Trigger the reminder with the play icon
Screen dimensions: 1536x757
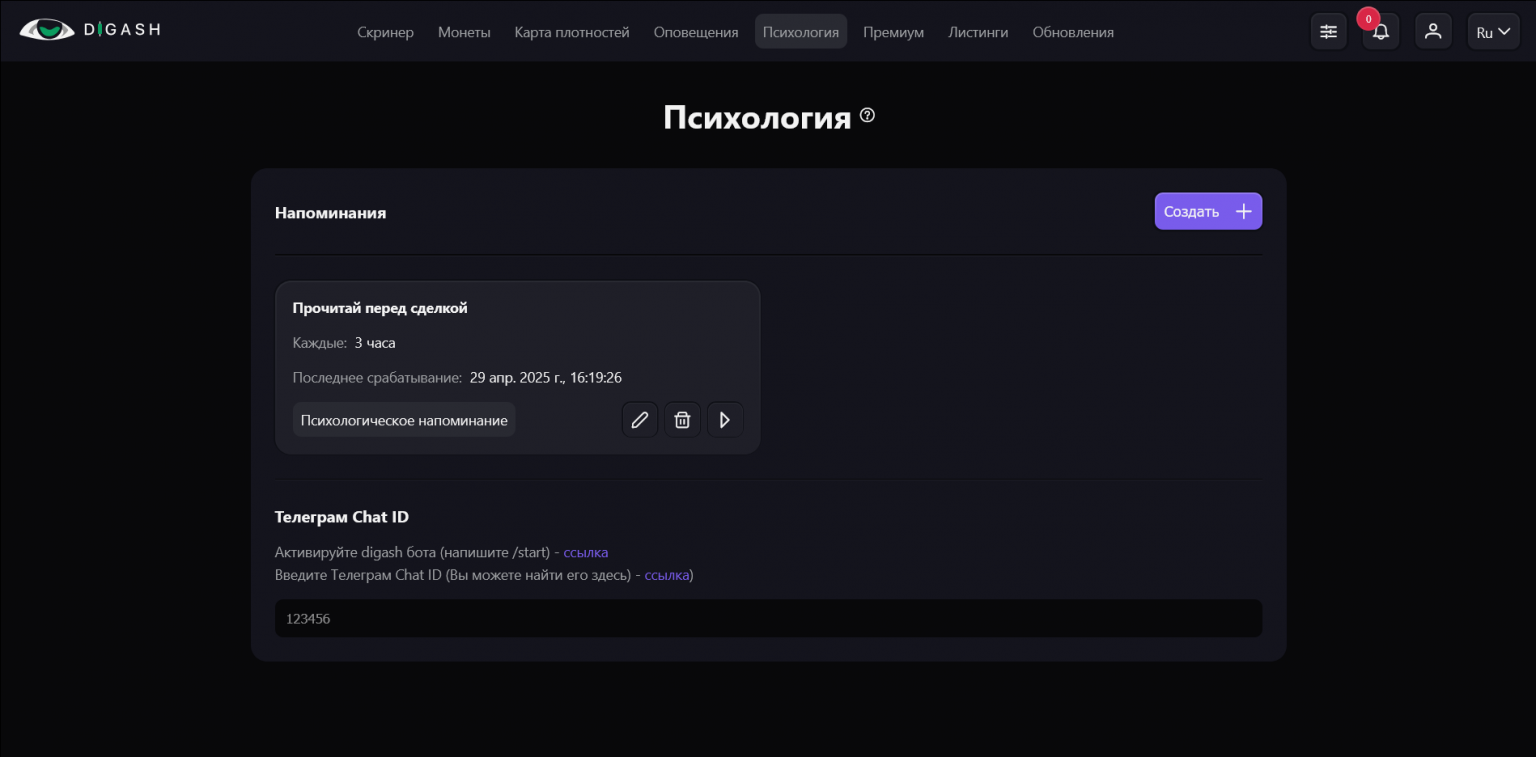tap(725, 419)
